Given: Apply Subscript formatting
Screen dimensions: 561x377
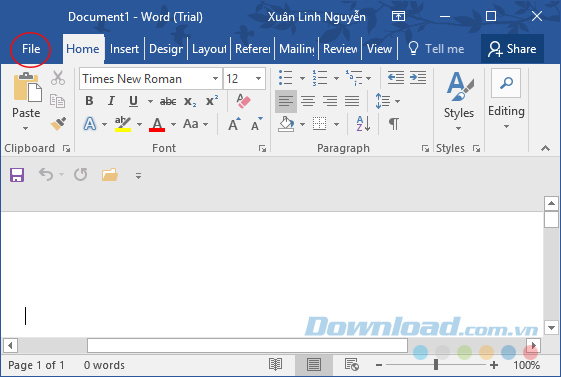Looking at the screenshot, I should (x=190, y=102).
